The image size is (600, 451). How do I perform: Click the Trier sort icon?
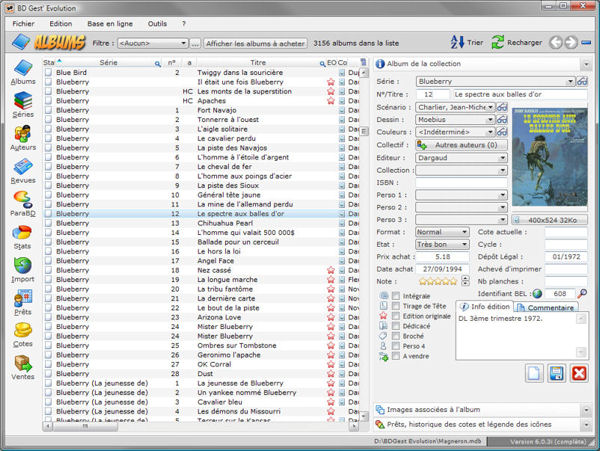pyautogui.click(x=457, y=42)
